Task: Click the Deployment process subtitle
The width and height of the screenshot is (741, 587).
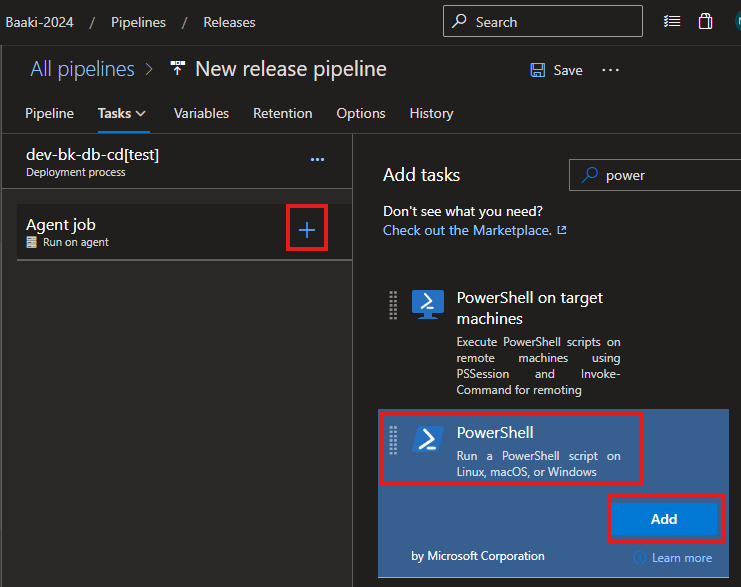Action: (x=76, y=172)
